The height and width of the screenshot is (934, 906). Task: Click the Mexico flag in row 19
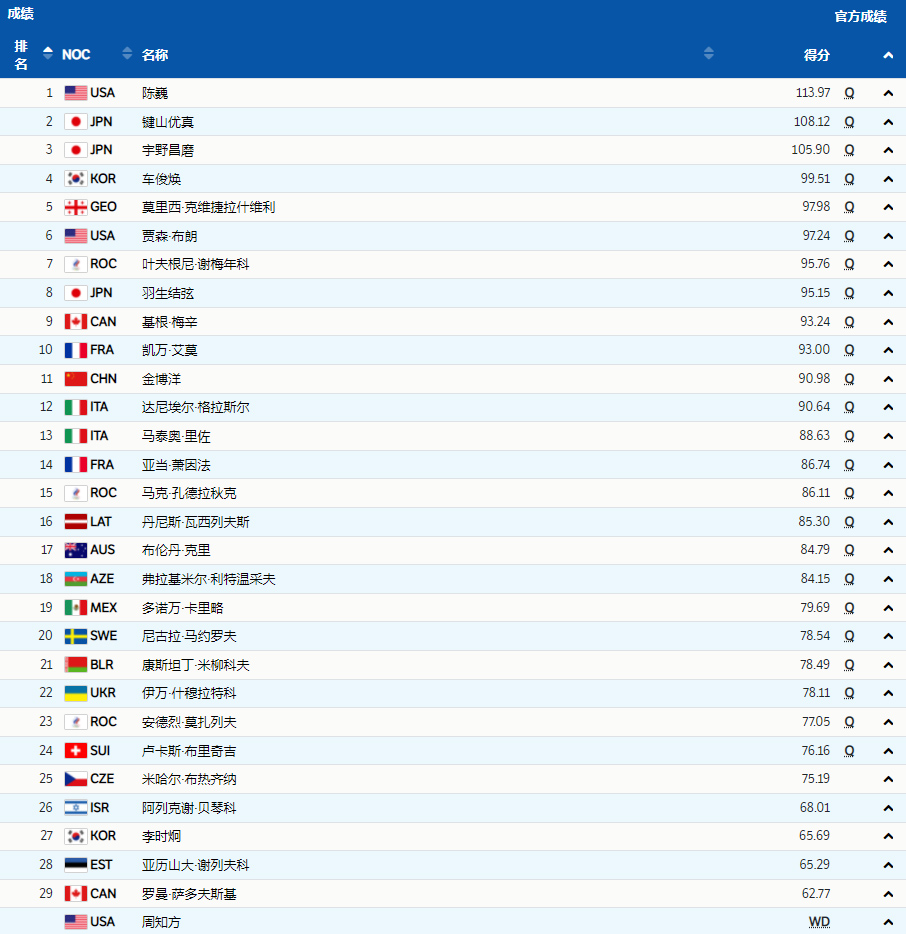[x=76, y=608]
